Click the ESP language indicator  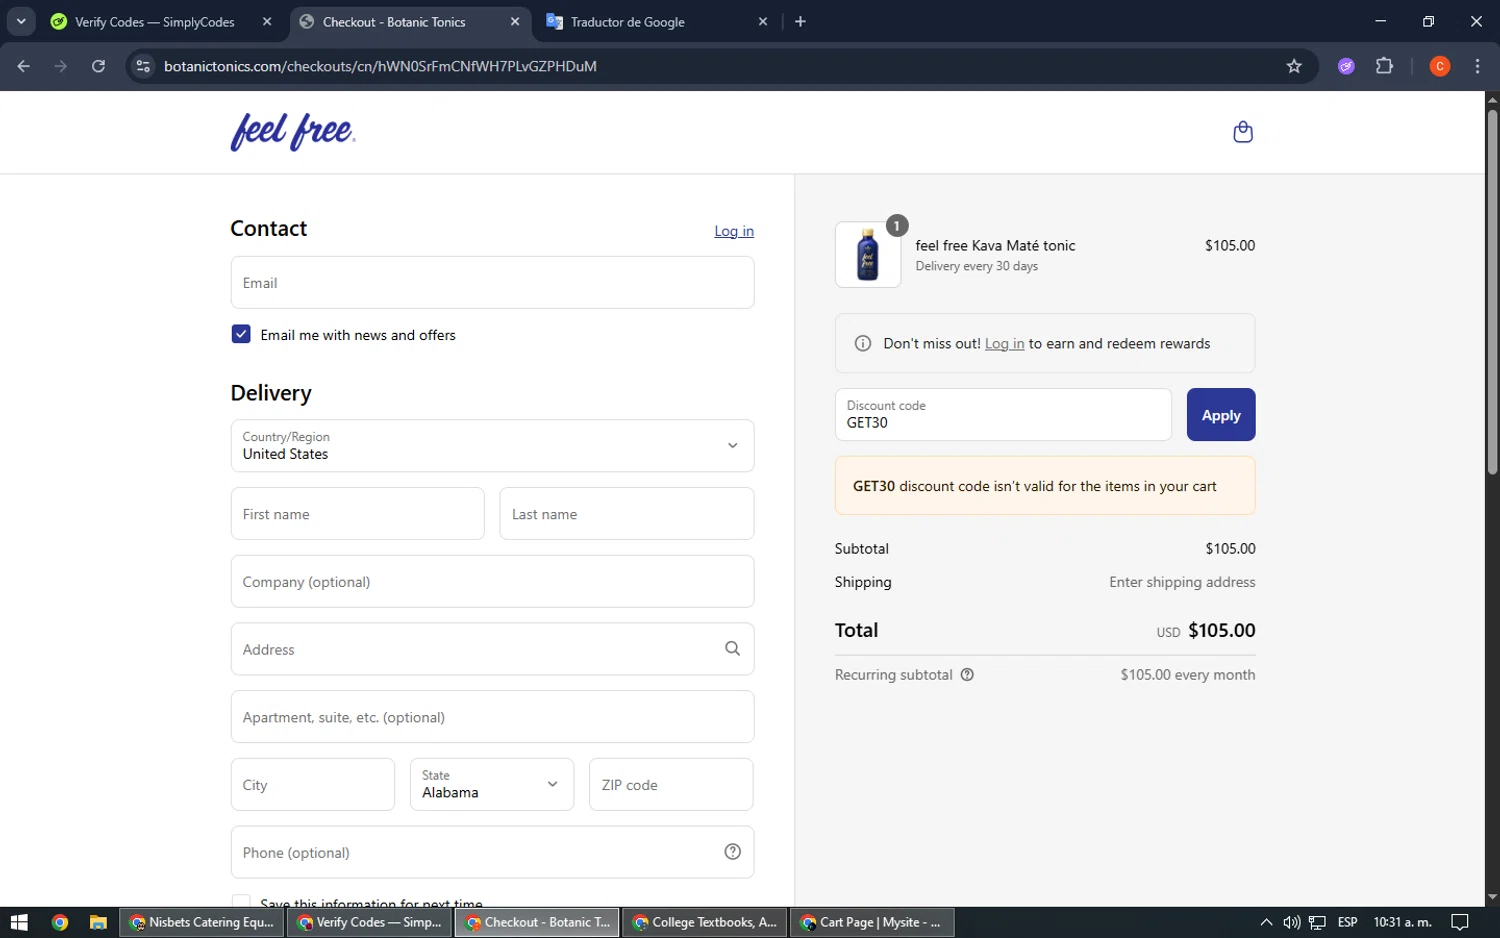1347,922
